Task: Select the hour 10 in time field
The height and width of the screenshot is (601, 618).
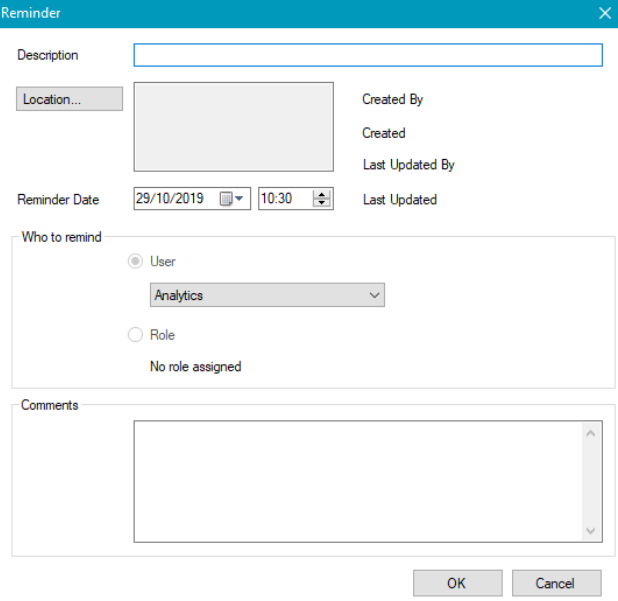Action: click(x=268, y=199)
